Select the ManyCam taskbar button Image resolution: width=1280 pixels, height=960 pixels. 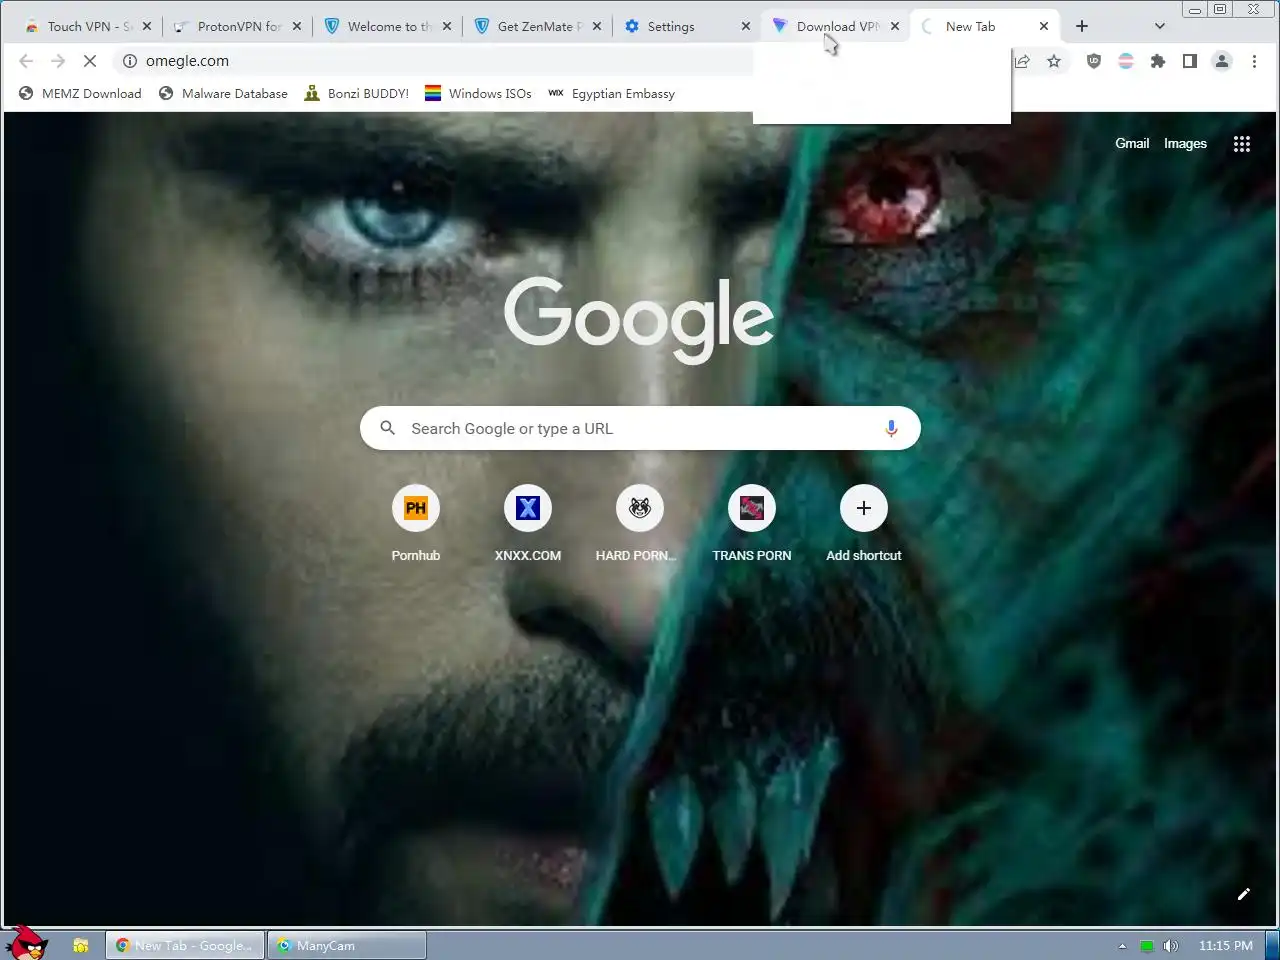(346, 945)
